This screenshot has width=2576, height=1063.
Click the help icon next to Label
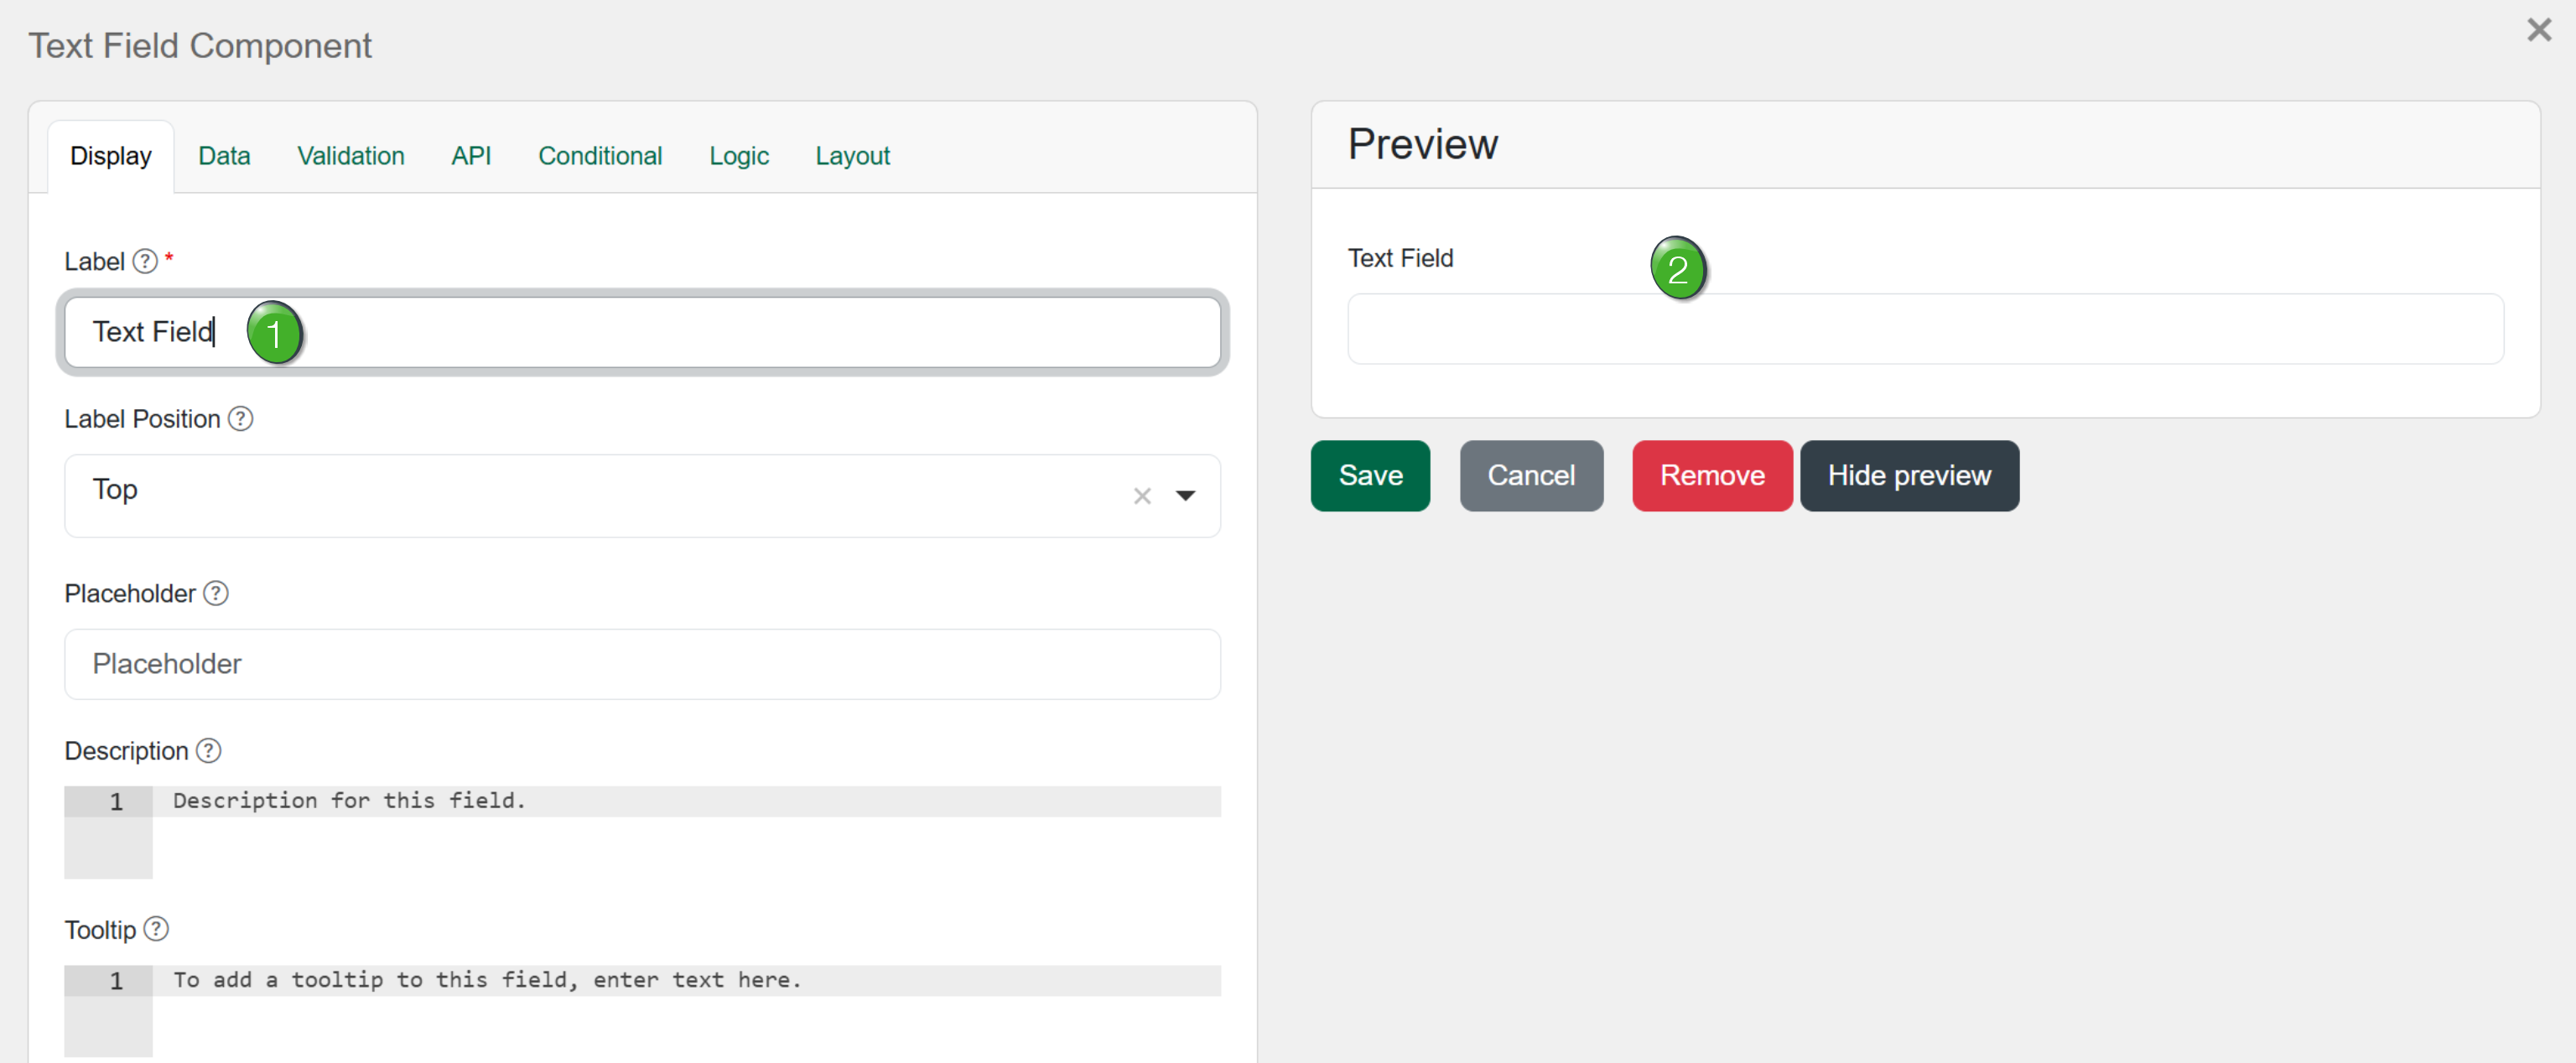(145, 261)
